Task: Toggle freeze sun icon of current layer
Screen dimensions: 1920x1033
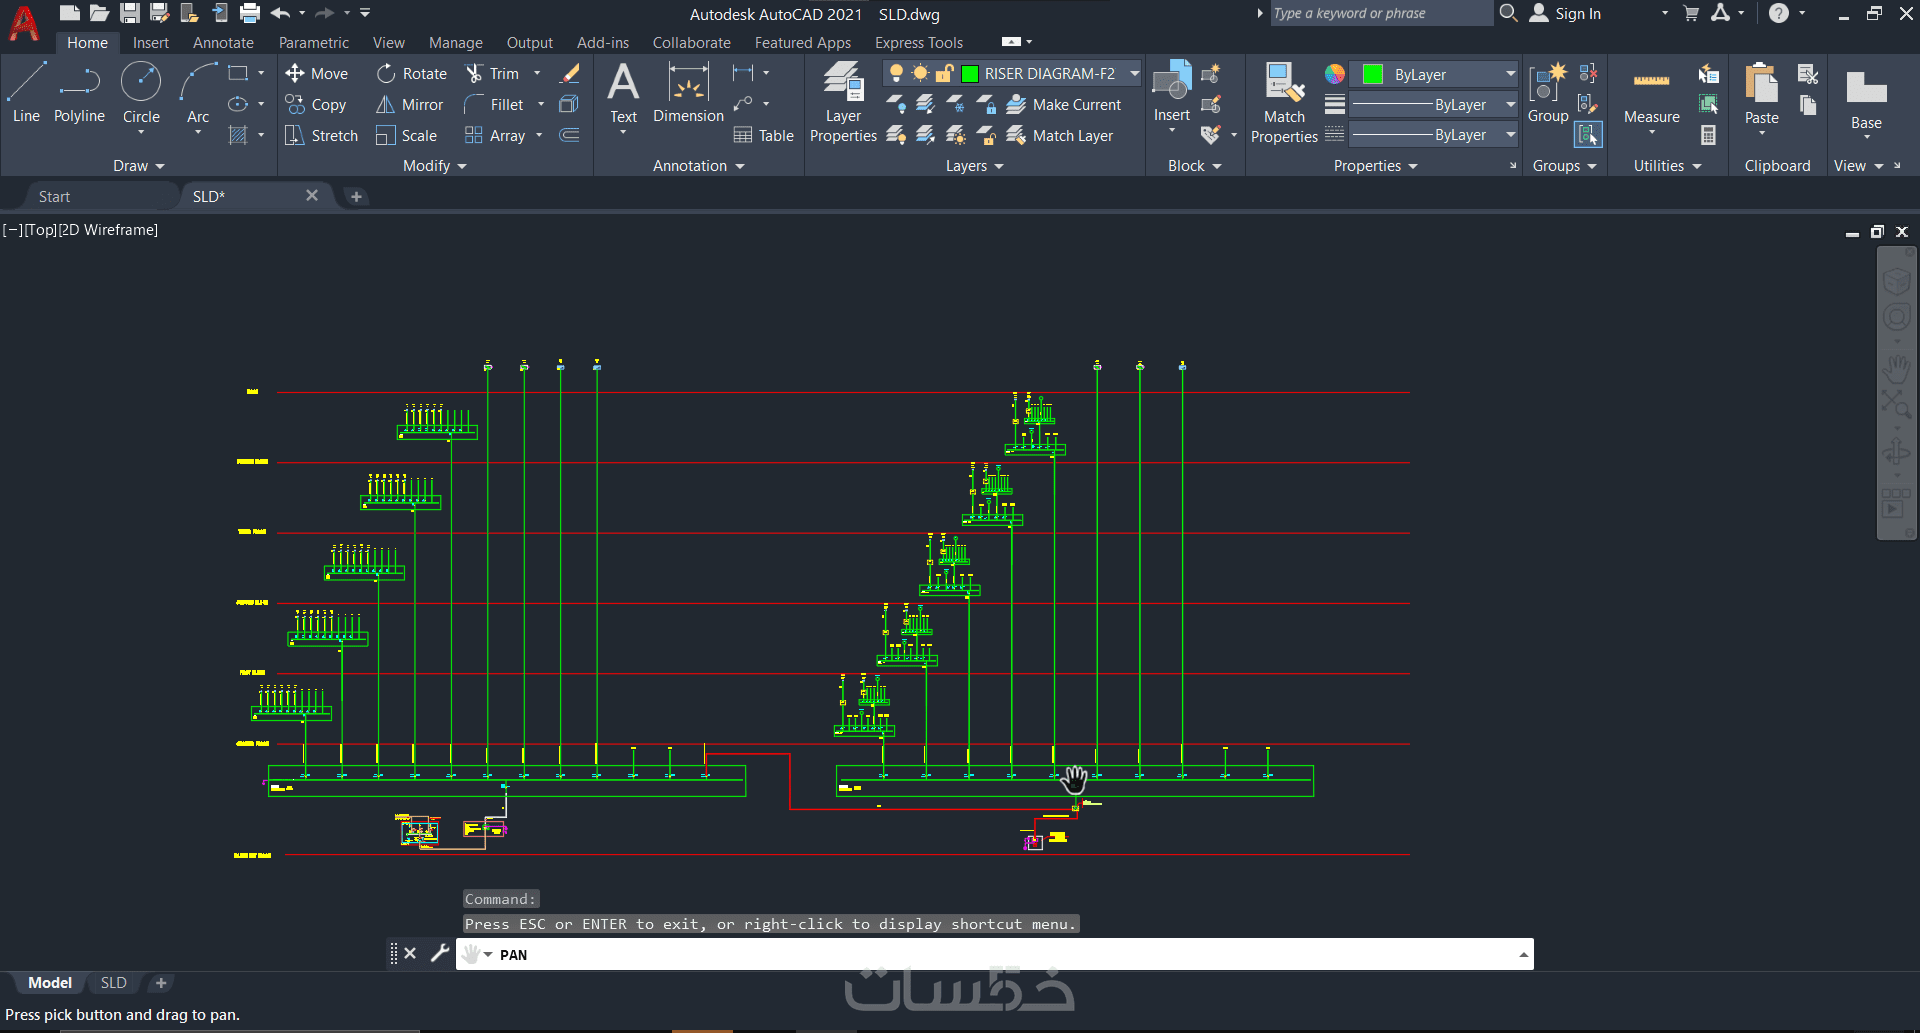Action: coord(920,73)
